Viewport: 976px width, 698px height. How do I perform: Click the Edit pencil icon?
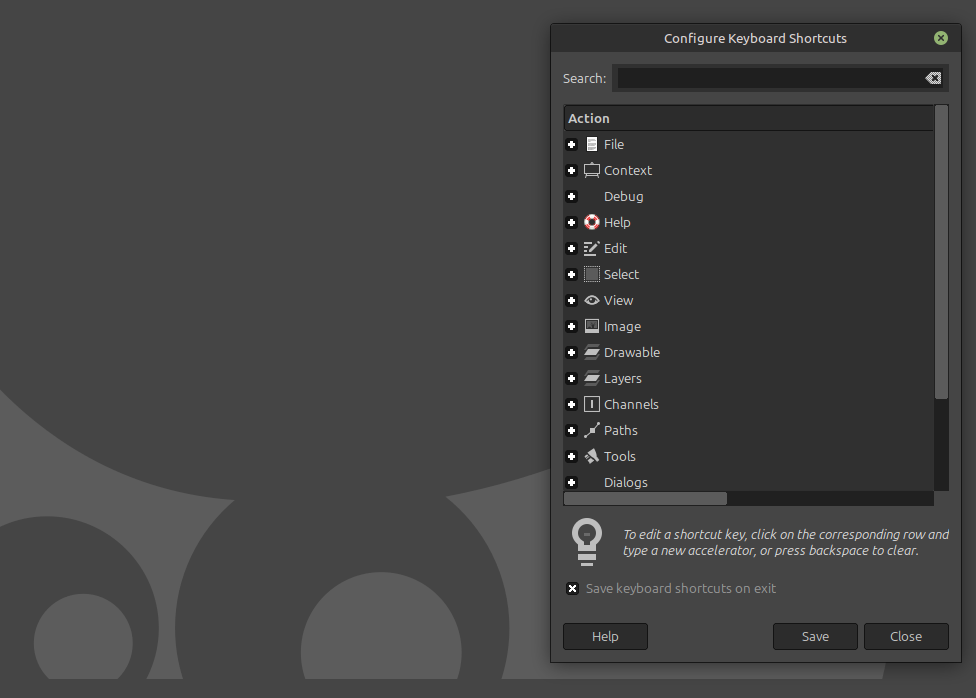tap(591, 248)
